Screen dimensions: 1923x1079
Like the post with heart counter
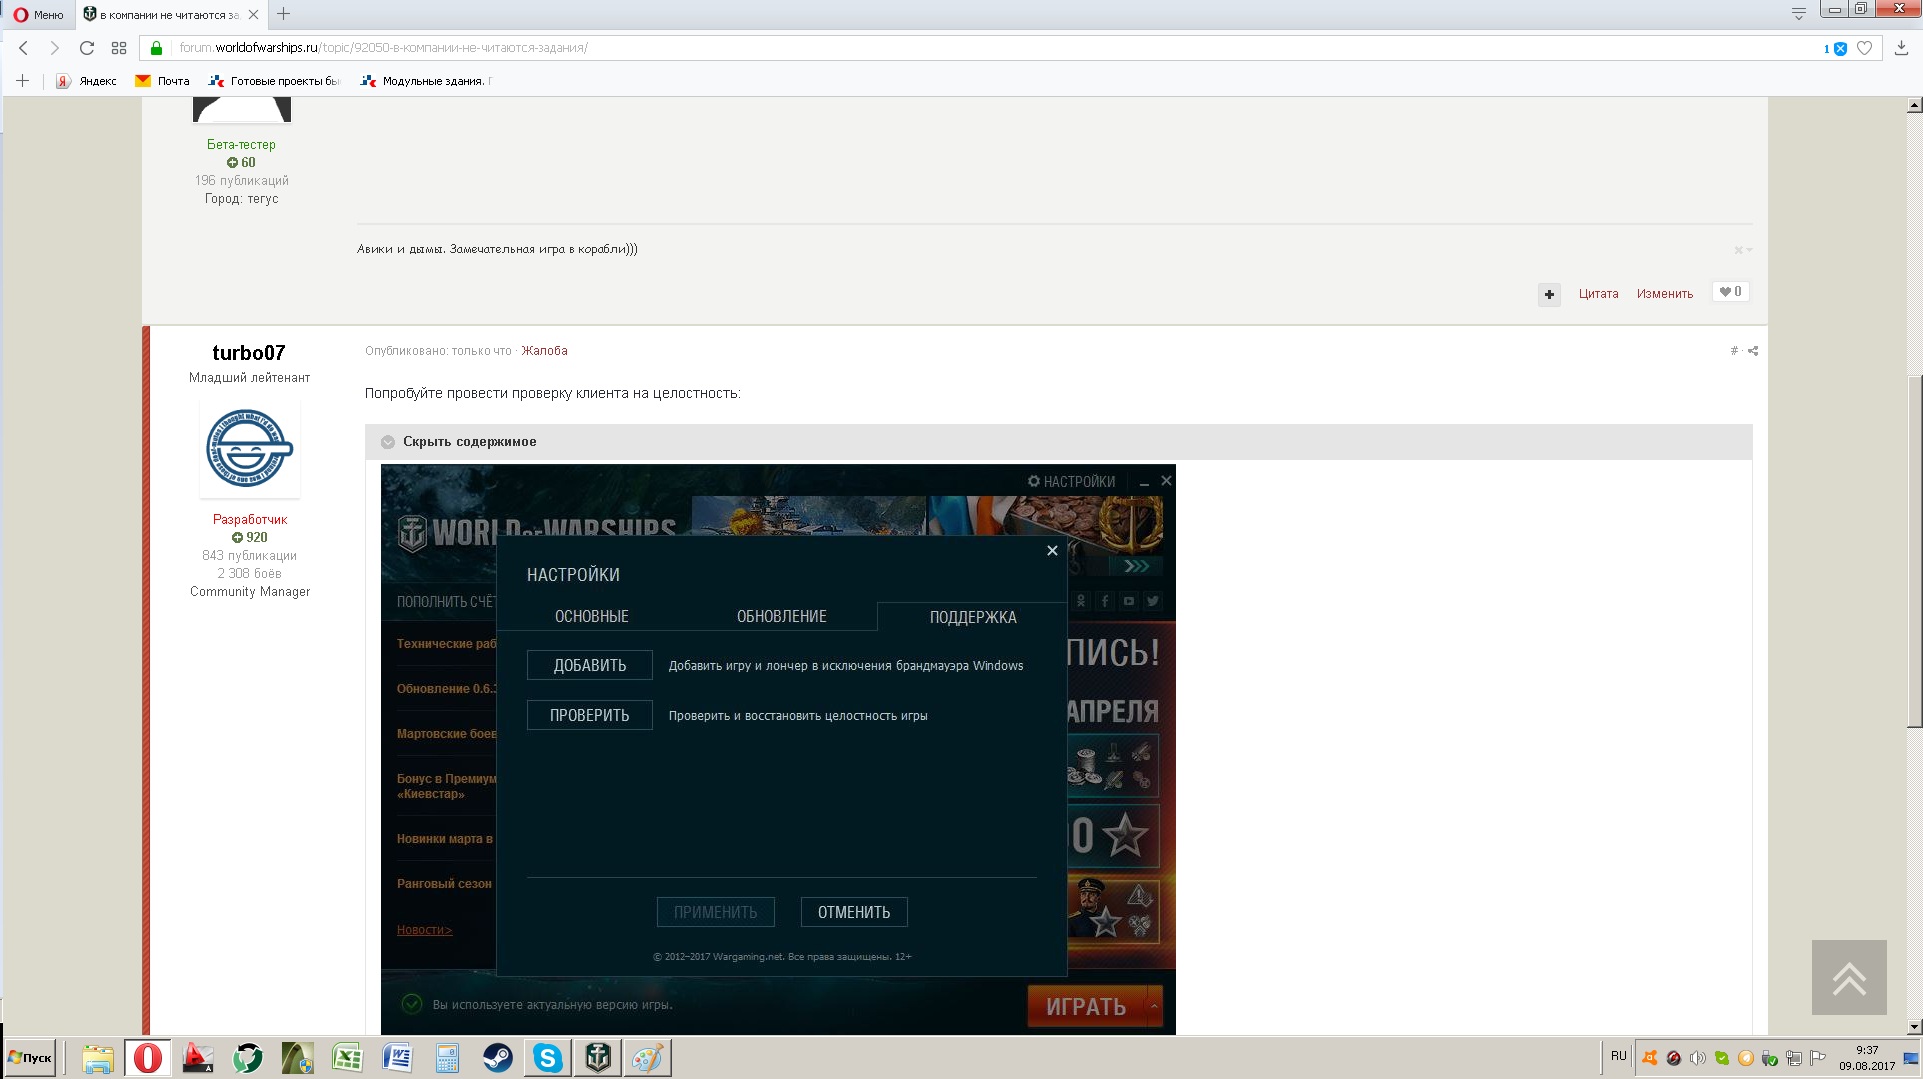tap(1730, 292)
